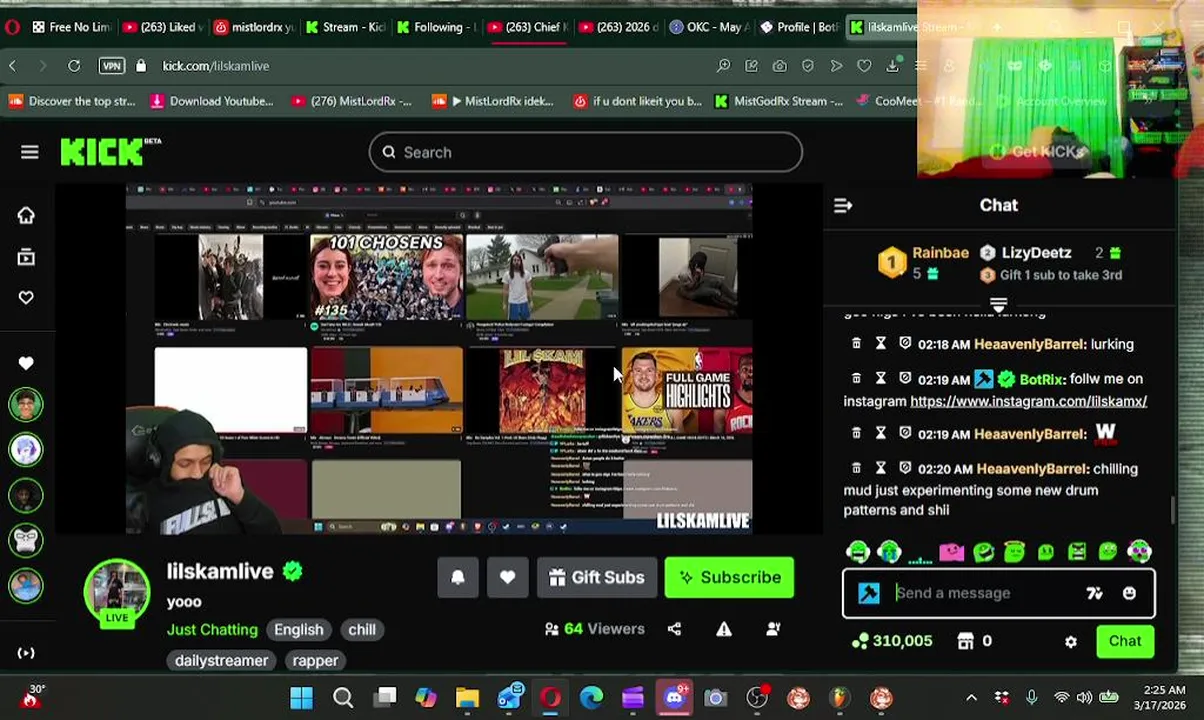This screenshot has height=720, width=1204.
Task: Switch to '(263) Chief K' YouTube tab
Action: (x=526, y=27)
